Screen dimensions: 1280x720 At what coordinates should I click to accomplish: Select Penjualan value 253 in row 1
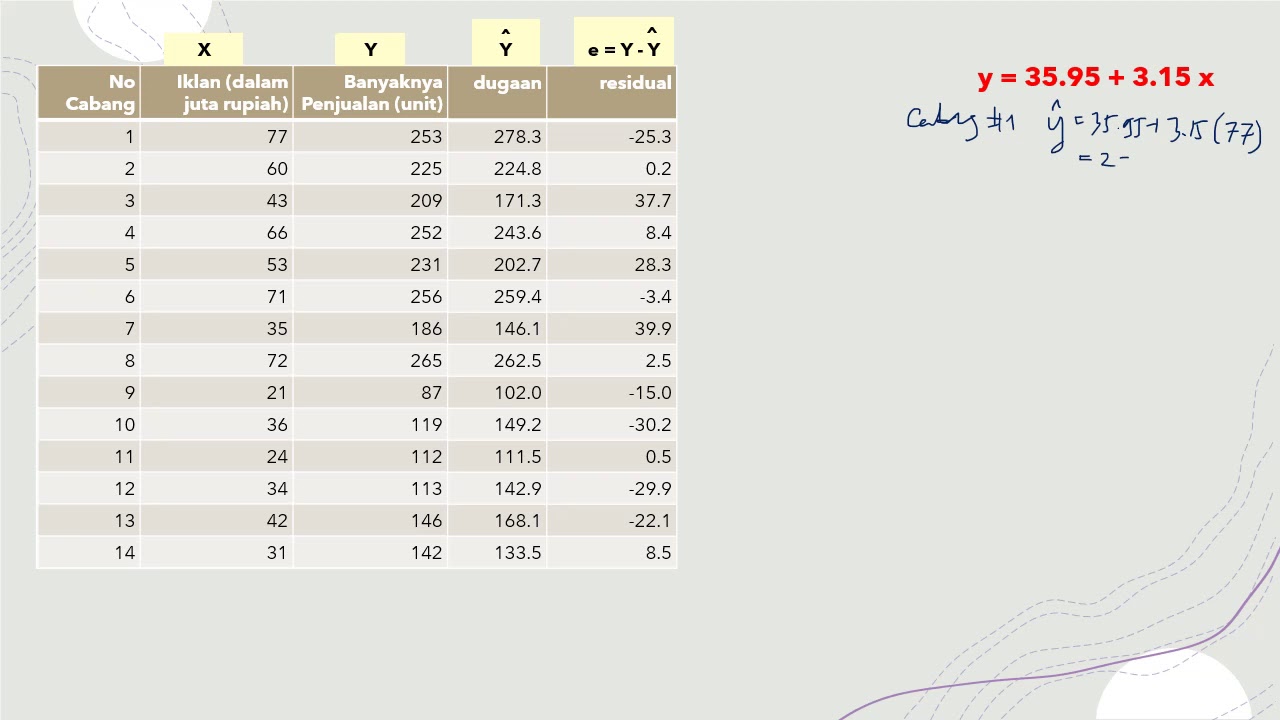point(426,137)
